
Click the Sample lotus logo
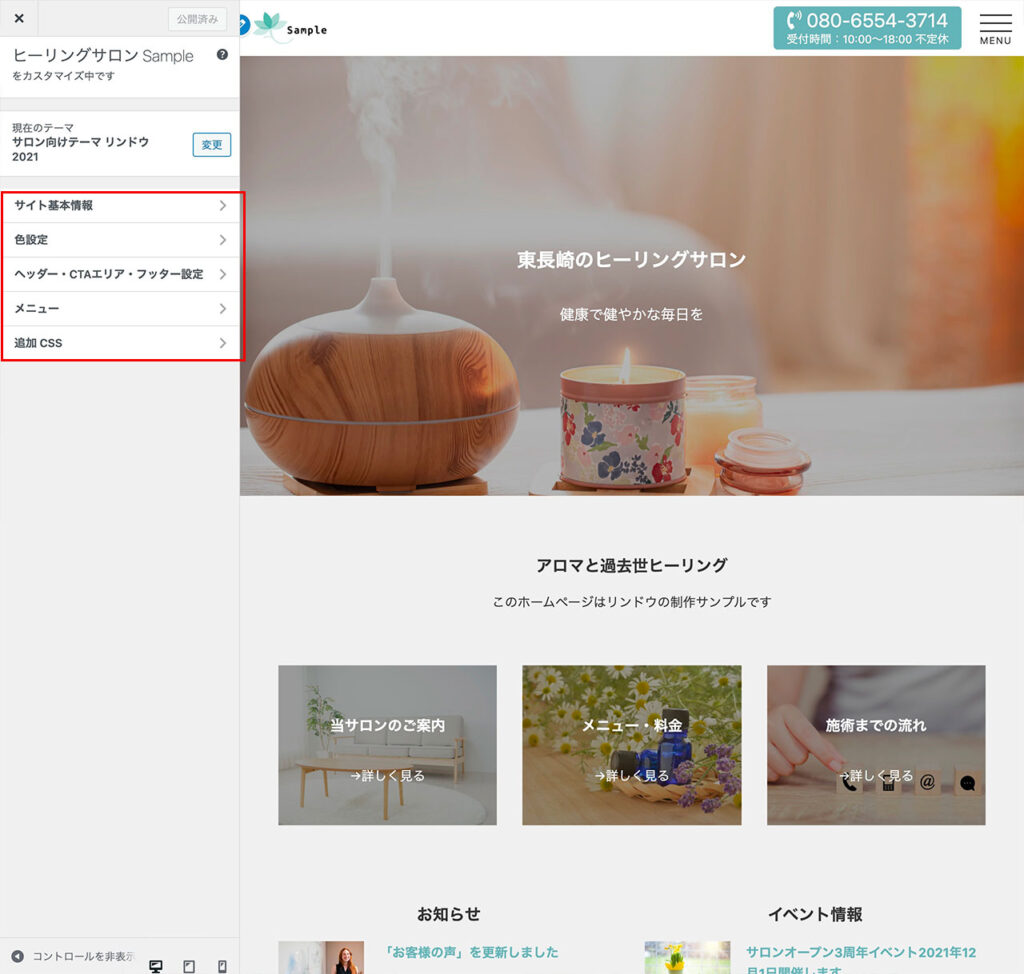tap(291, 27)
